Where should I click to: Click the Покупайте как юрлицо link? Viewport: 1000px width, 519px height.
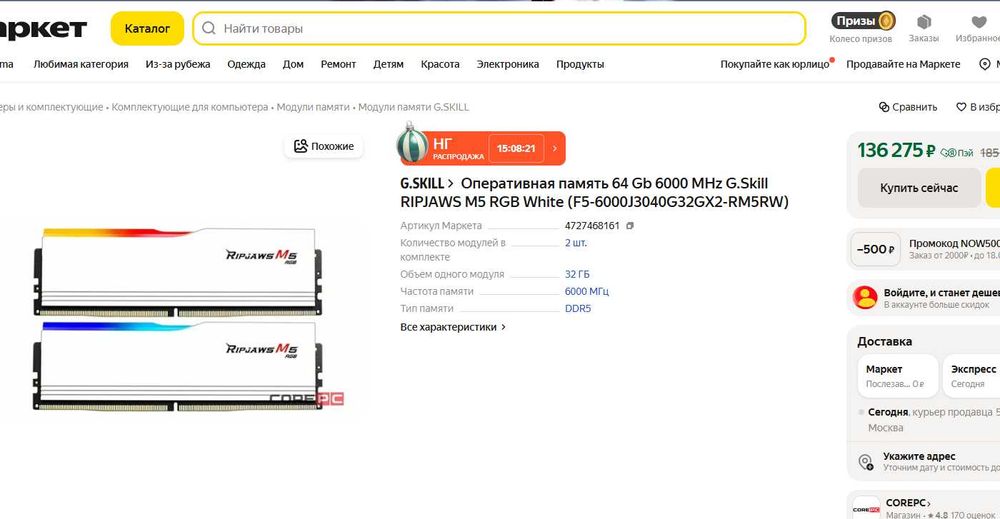point(775,64)
